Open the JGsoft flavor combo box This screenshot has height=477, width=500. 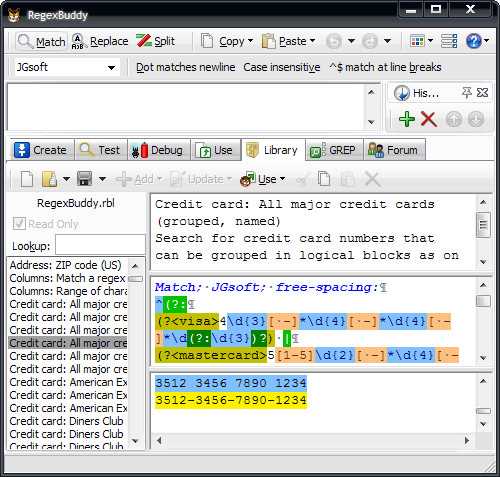(x=67, y=67)
